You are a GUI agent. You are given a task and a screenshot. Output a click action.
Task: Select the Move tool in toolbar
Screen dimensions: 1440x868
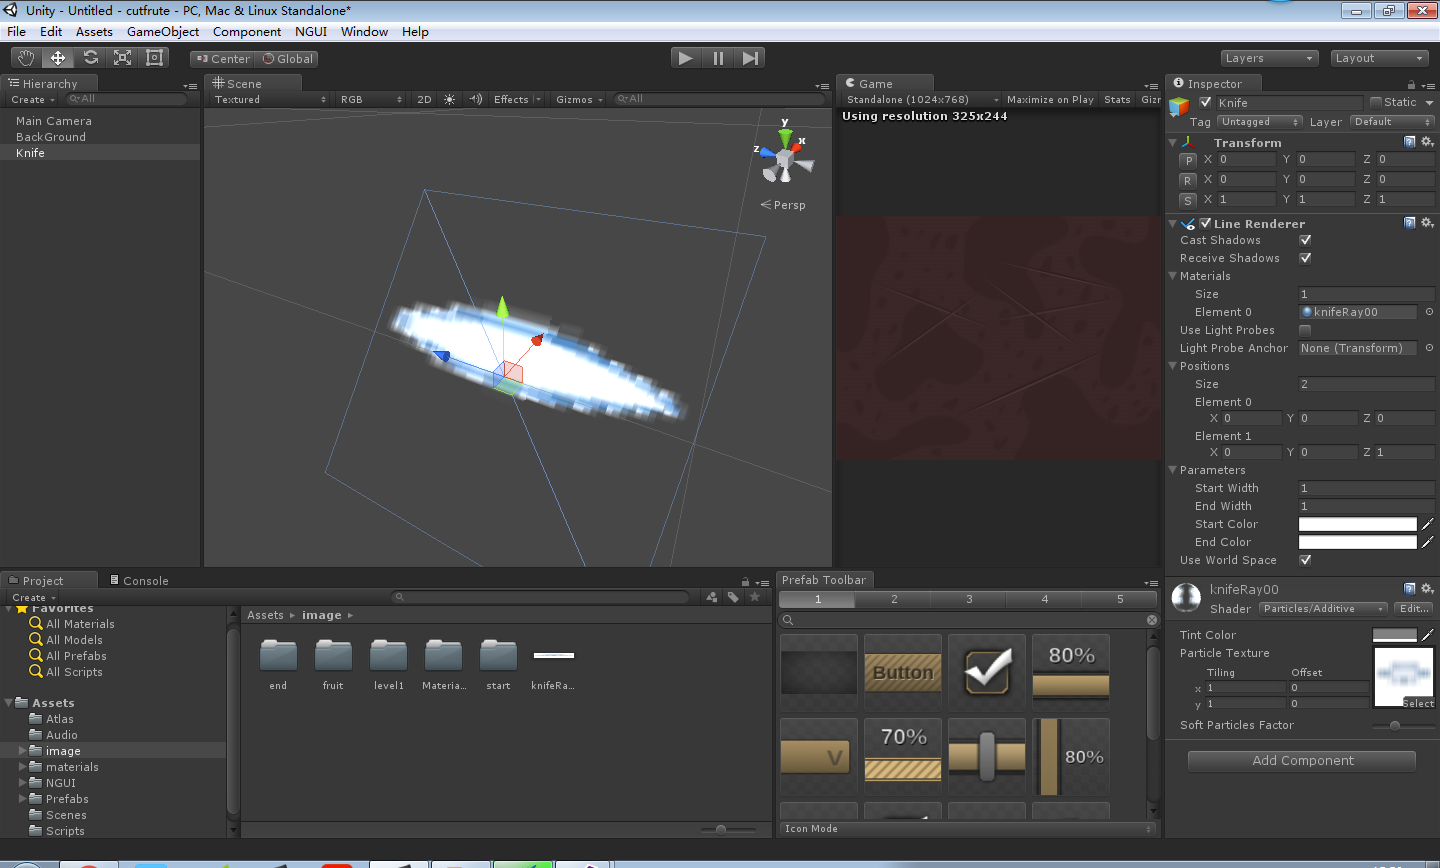[58, 58]
